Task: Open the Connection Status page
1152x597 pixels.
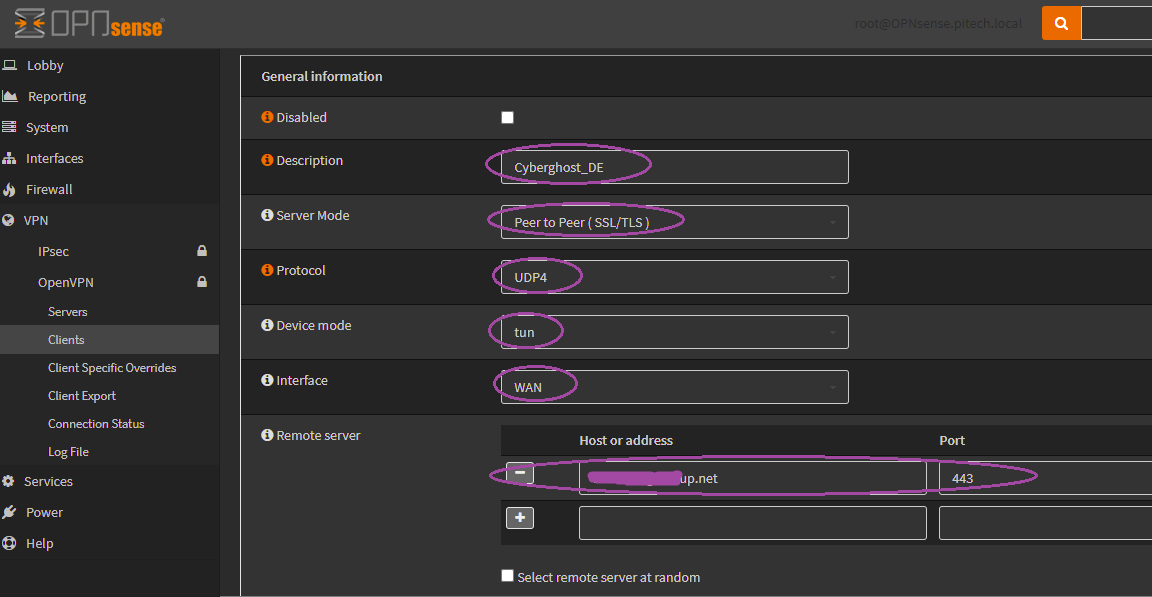Action: 96,424
